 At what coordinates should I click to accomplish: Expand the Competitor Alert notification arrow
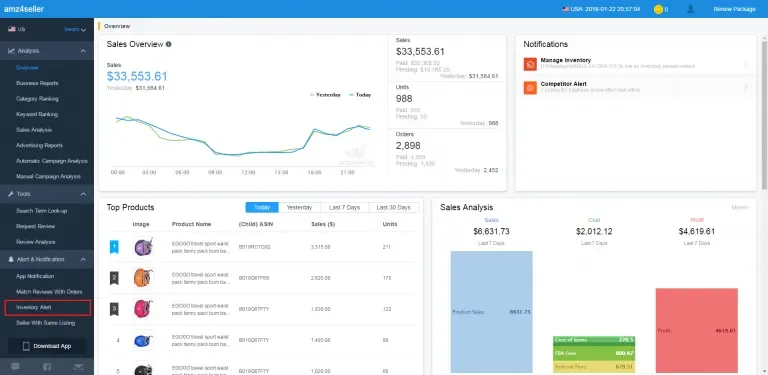tap(746, 88)
